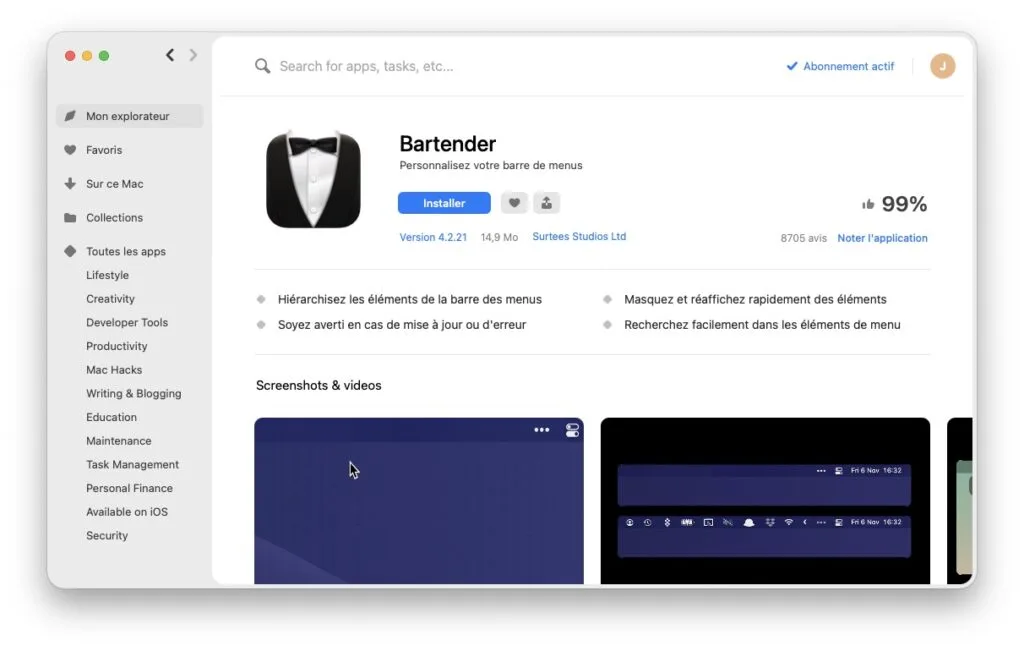Viewport: 1024px width, 651px height.
Task: Open the account avatar in the top-right corner
Action: [941, 66]
